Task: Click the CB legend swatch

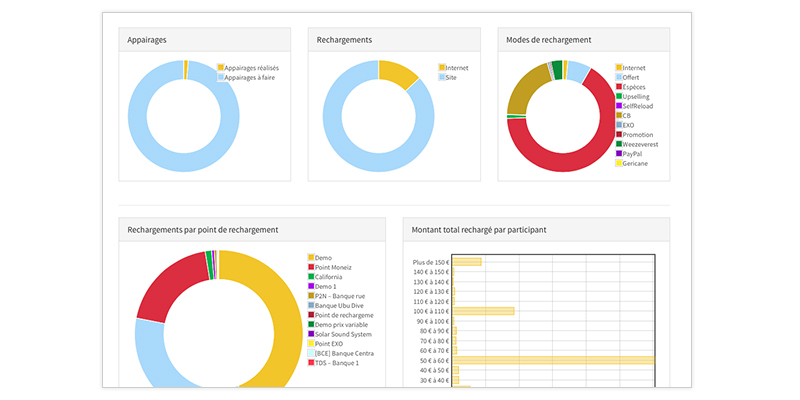Action: (619, 115)
